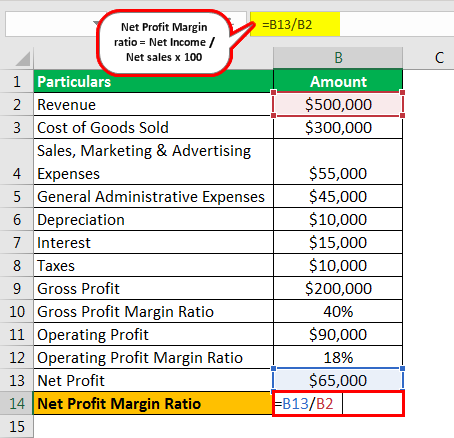Screen dimensions: 454x438
Task: Click the Revenue label cell
Action: [153, 104]
